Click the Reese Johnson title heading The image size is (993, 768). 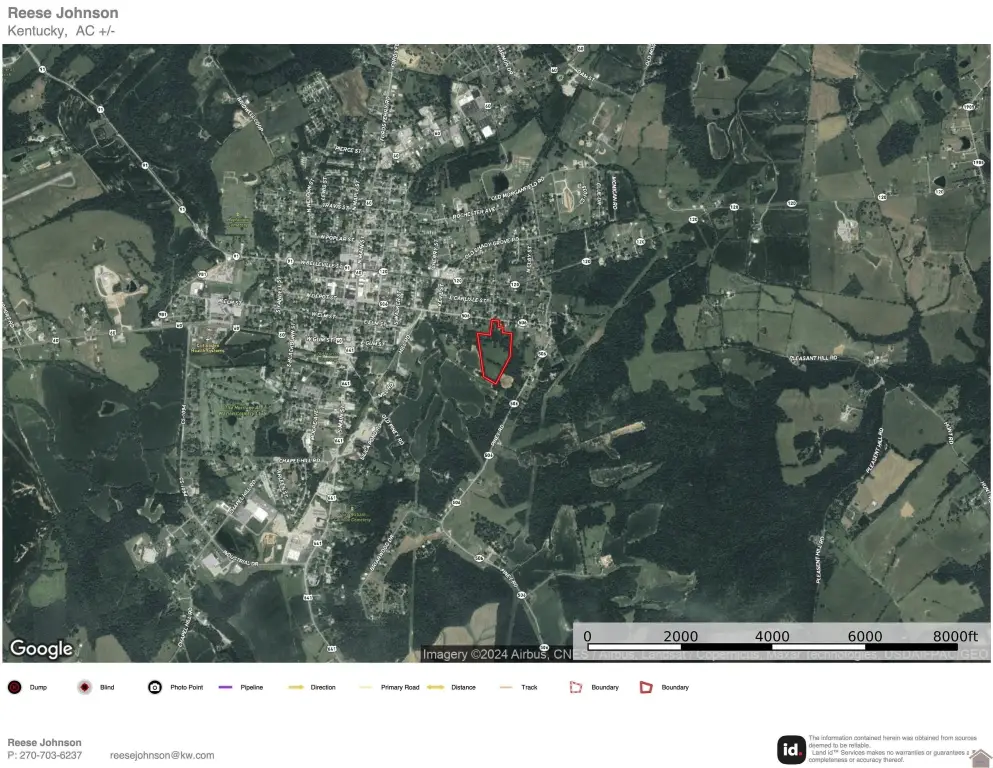[x=63, y=13]
